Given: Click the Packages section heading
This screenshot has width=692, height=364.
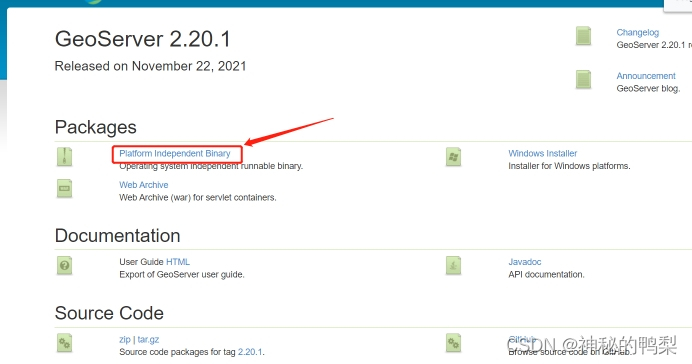Looking at the screenshot, I should coord(95,128).
